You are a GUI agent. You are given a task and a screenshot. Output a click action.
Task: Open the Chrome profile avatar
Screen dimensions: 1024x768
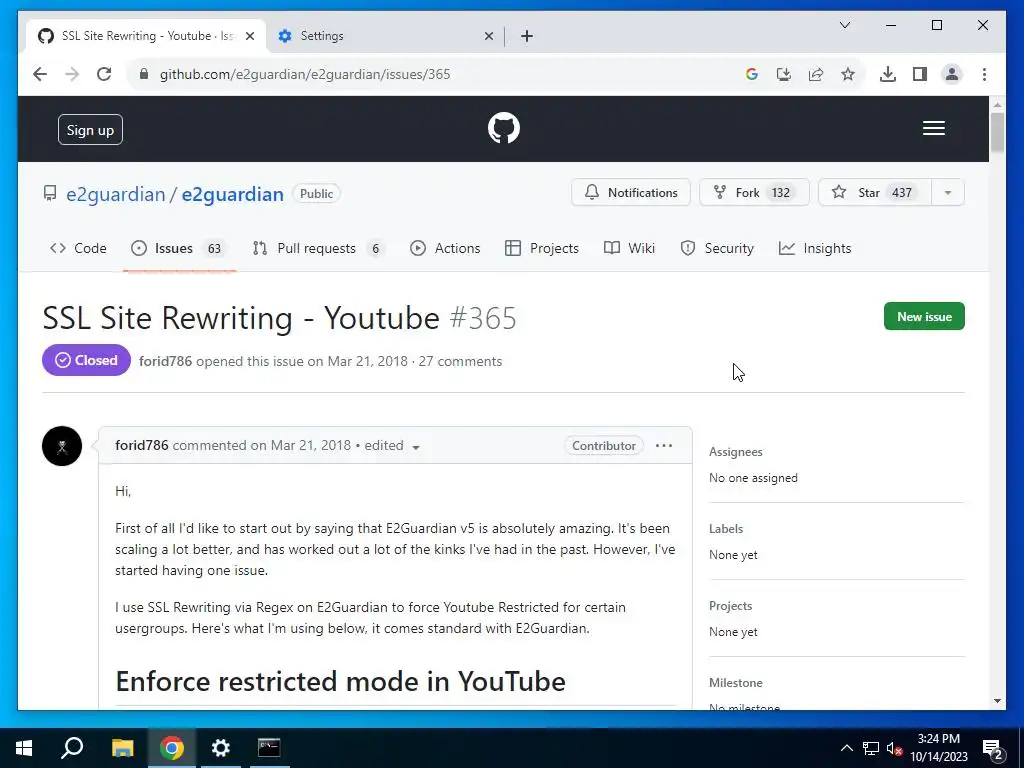(x=952, y=74)
